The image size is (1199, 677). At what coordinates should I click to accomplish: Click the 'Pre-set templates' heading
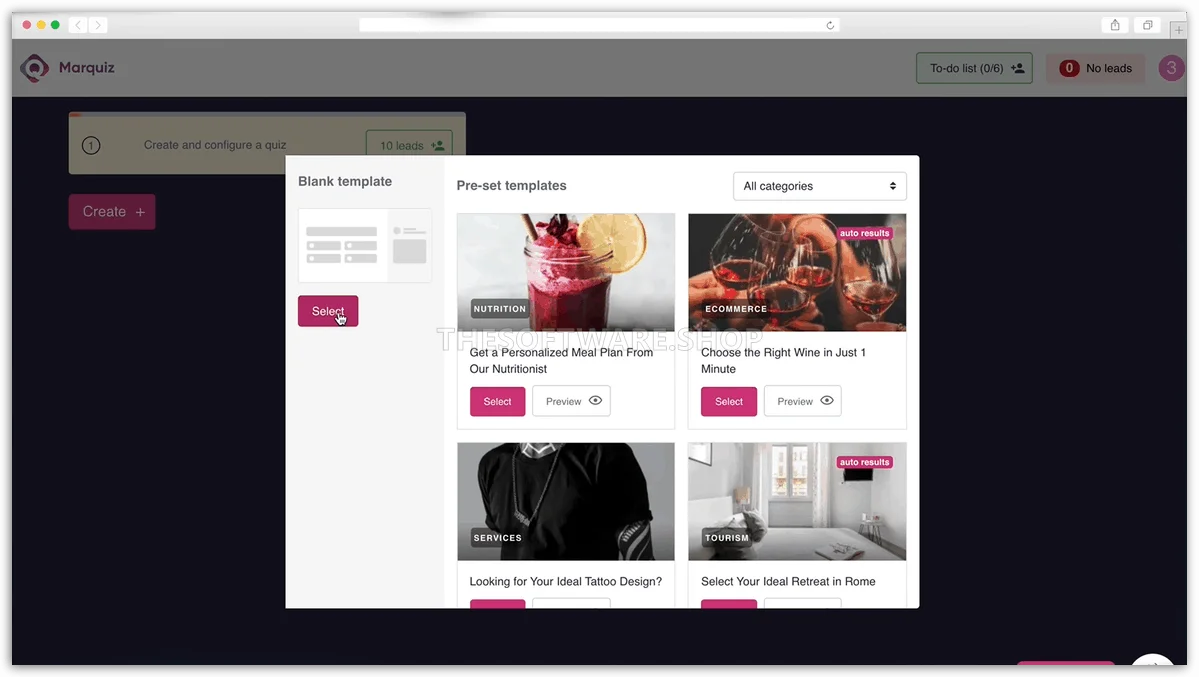coord(512,186)
